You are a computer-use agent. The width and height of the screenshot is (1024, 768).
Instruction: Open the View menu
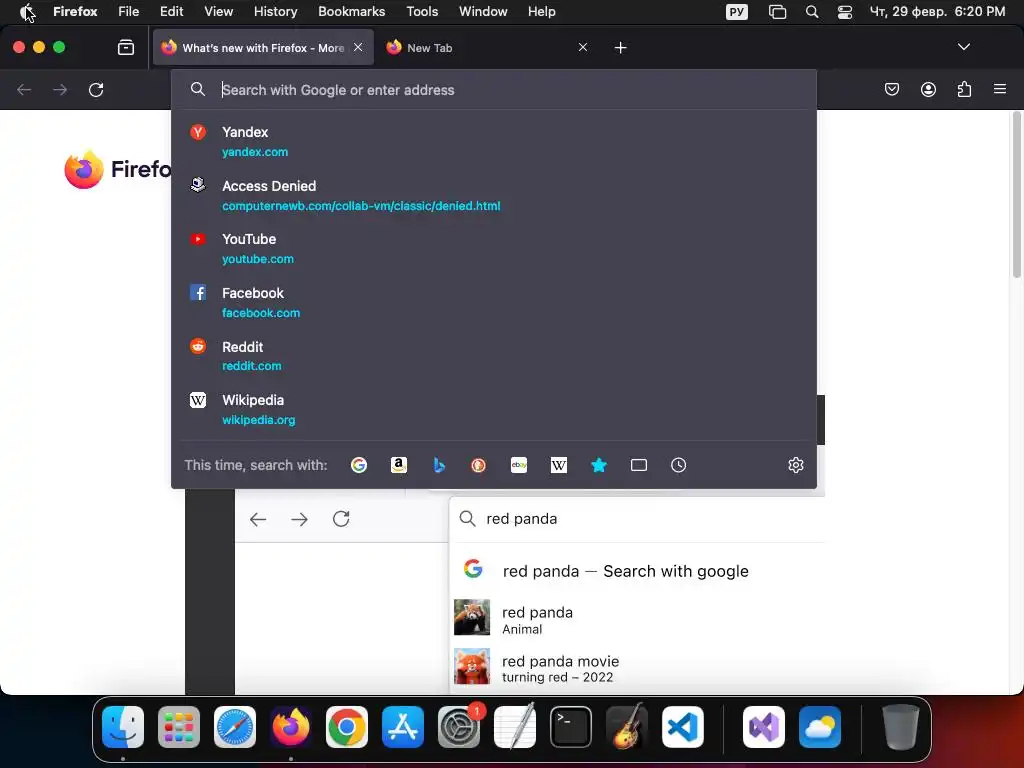pos(218,12)
